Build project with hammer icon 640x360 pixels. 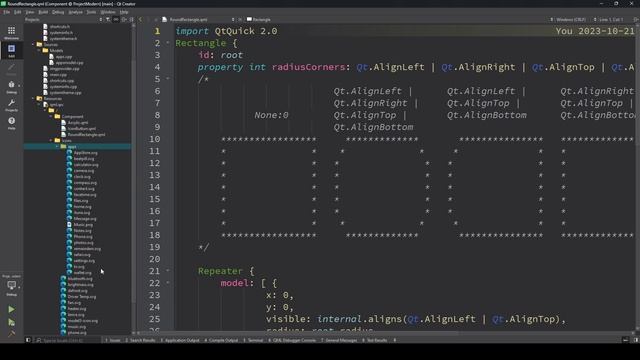(11, 334)
